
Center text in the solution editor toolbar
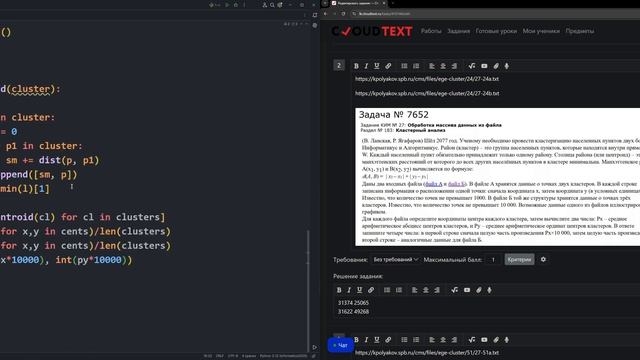click(x=426, y=290)
